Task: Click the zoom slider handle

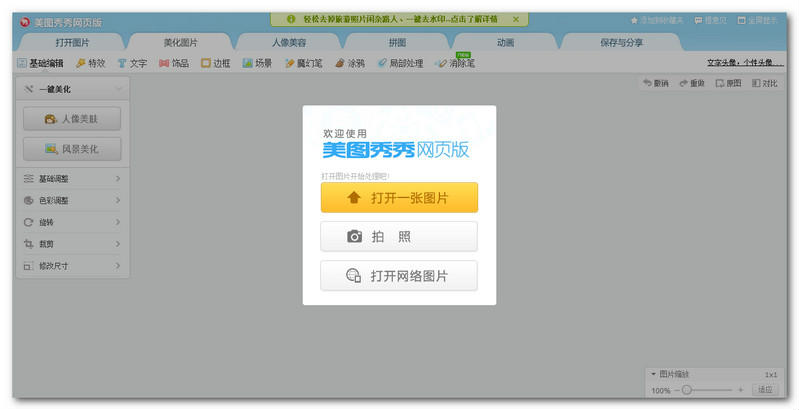Action: pyautogui.click(x=687, y=390)
